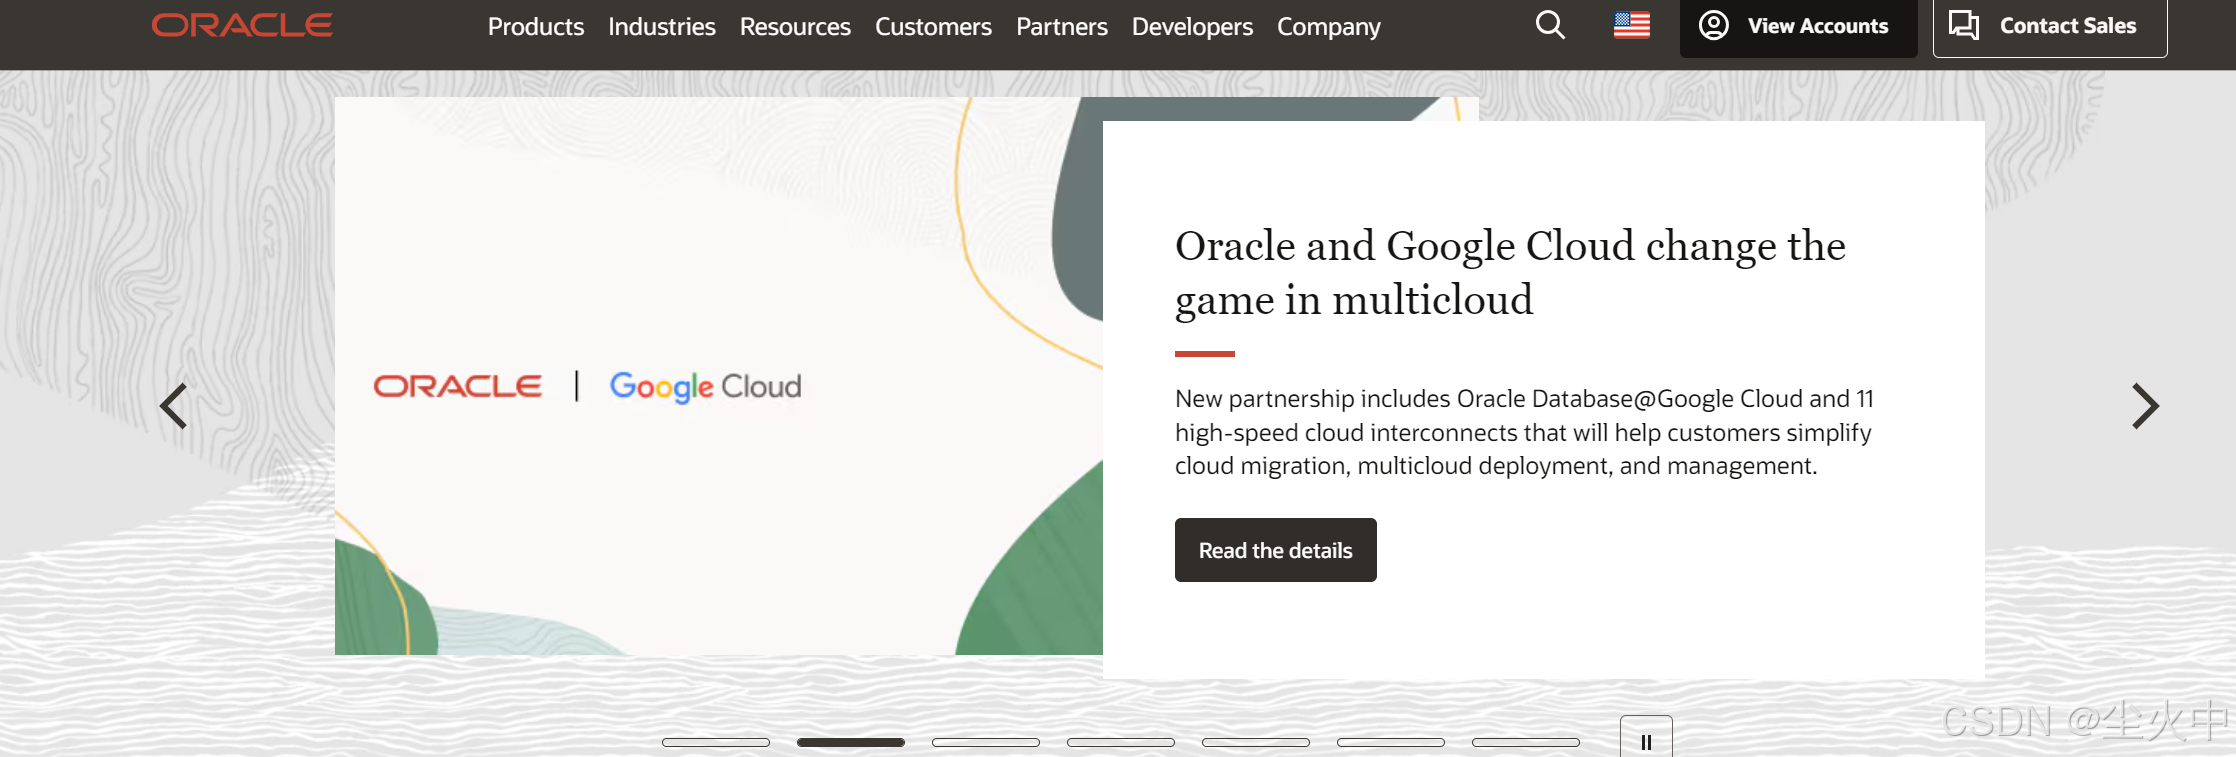Screen dimensions: 2236x757
Task: Jump to the seventh carousel slide indicator
Action: (x=1526, y=742)
